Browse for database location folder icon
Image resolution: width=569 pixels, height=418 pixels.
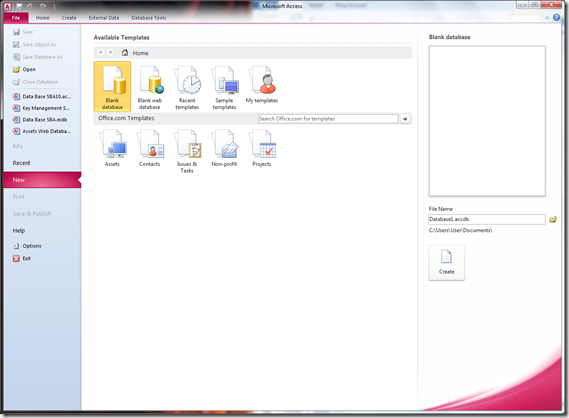tap(553, 219)
